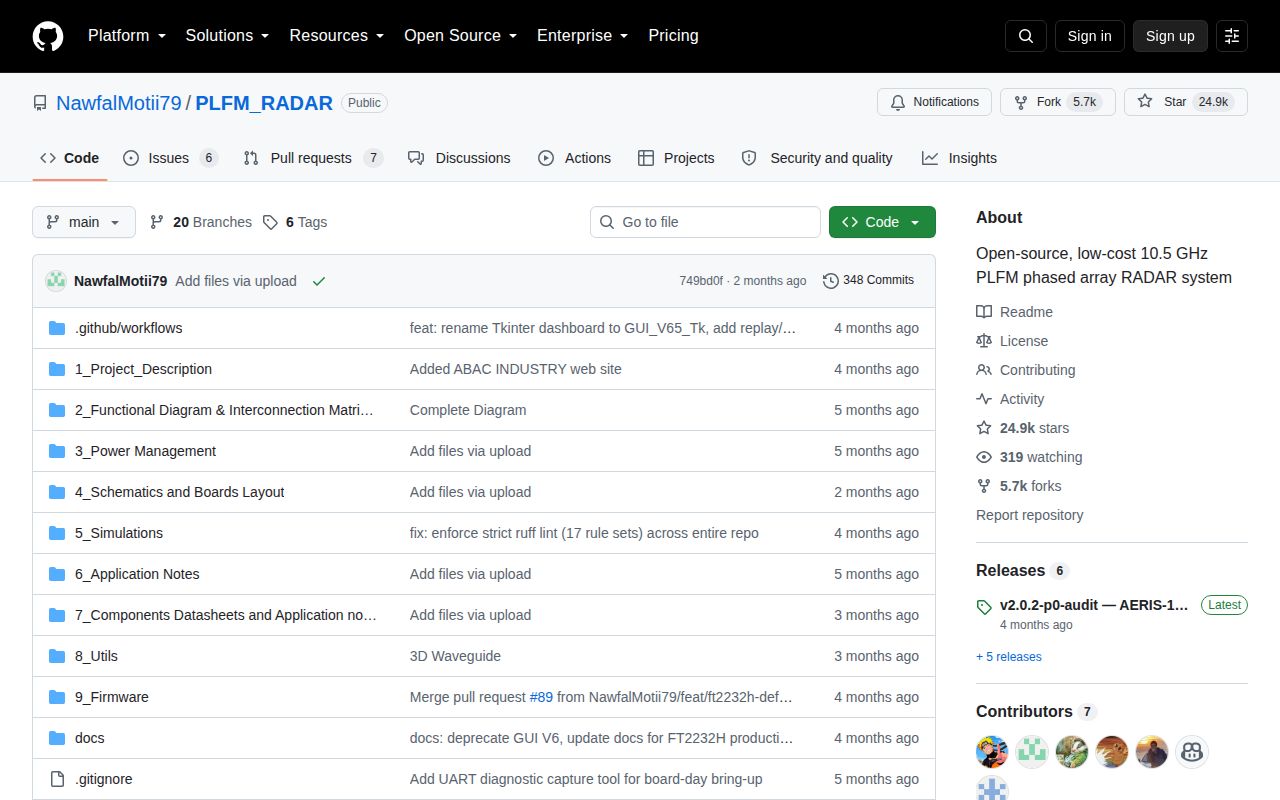The width and height of the screenshot is (1280, 800).
Task: Click the last contributor avatar in first row
Action: click(x=1192, y=752)
